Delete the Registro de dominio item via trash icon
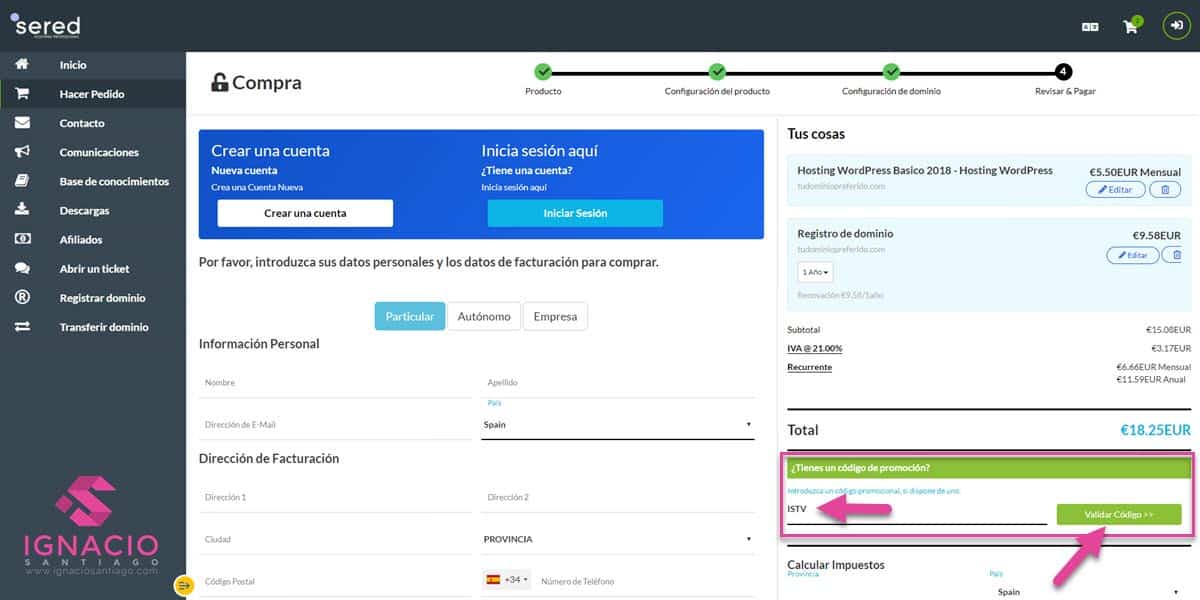The height and width of the screenshot is (600, 1200). coord(1177,255)
